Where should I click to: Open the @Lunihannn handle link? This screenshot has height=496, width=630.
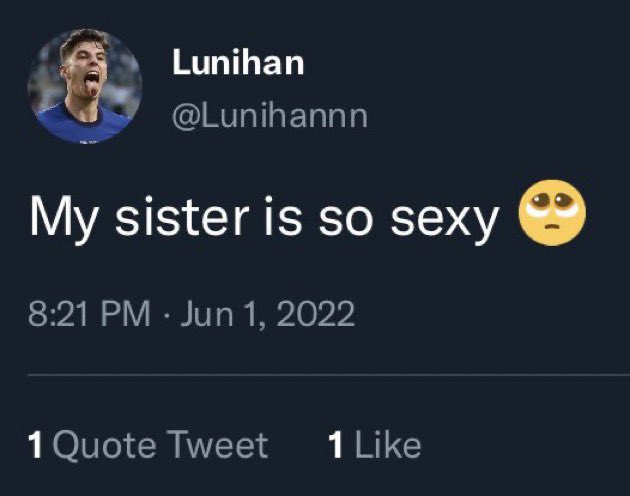click(270, 117)
